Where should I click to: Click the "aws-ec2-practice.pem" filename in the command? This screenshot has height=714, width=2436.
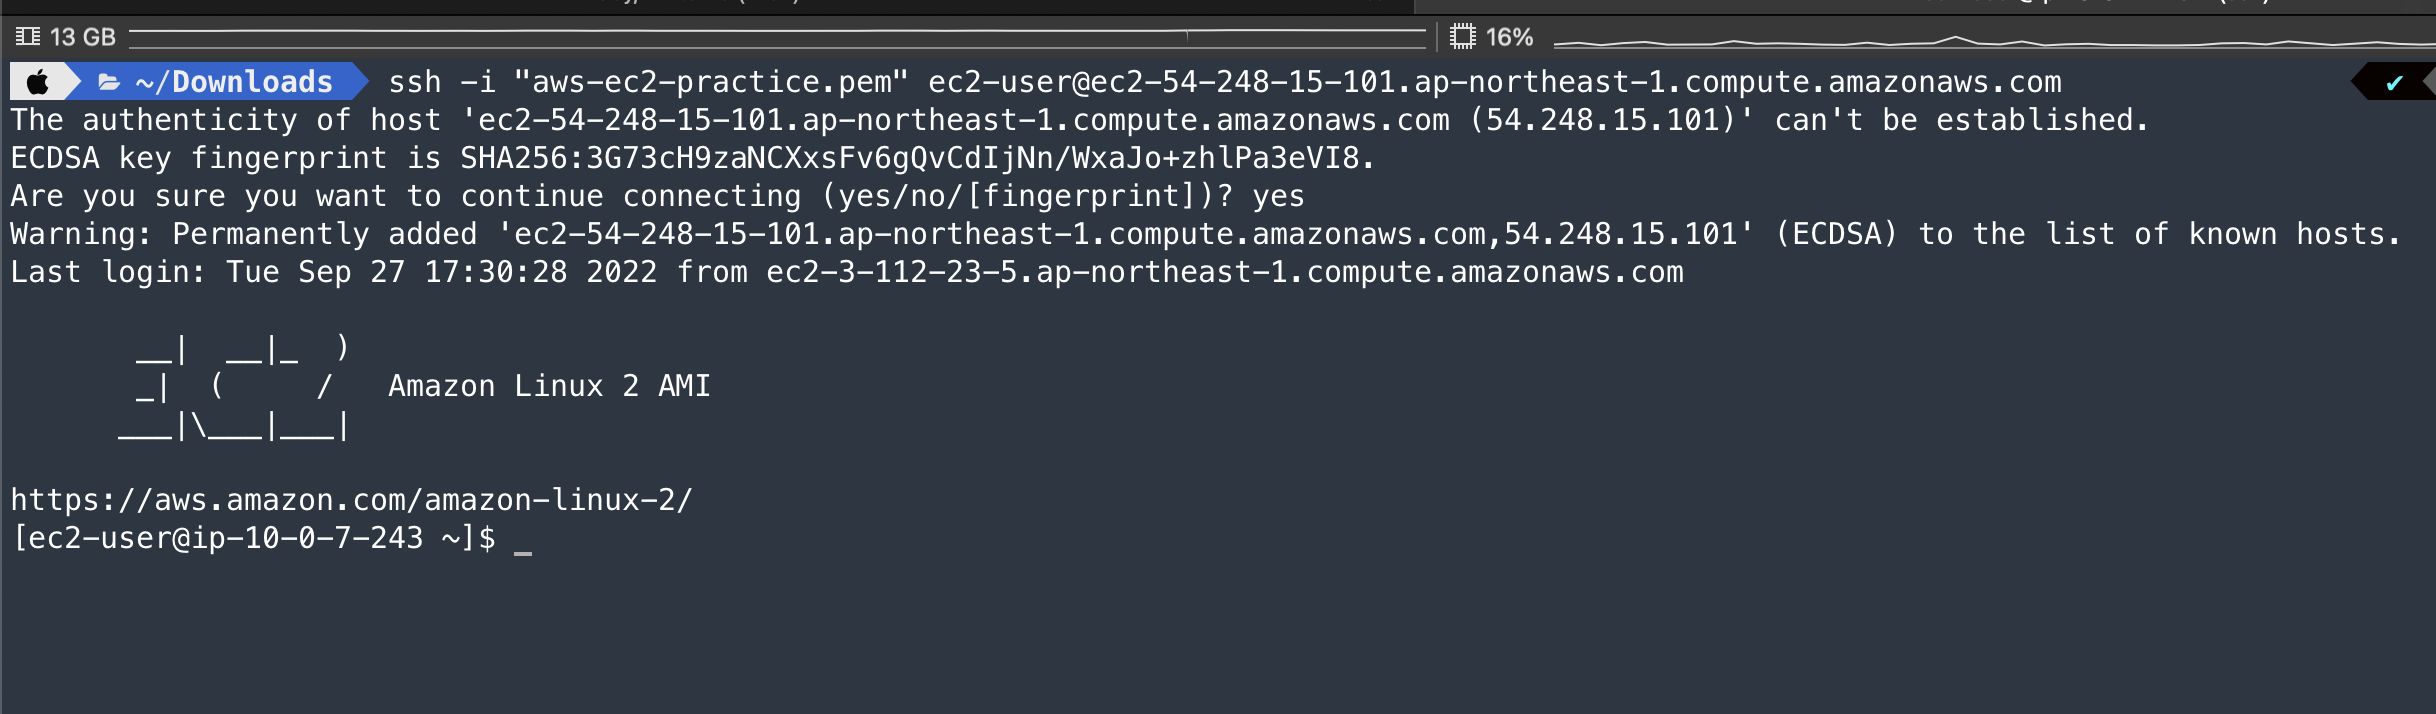pos(711,82)
